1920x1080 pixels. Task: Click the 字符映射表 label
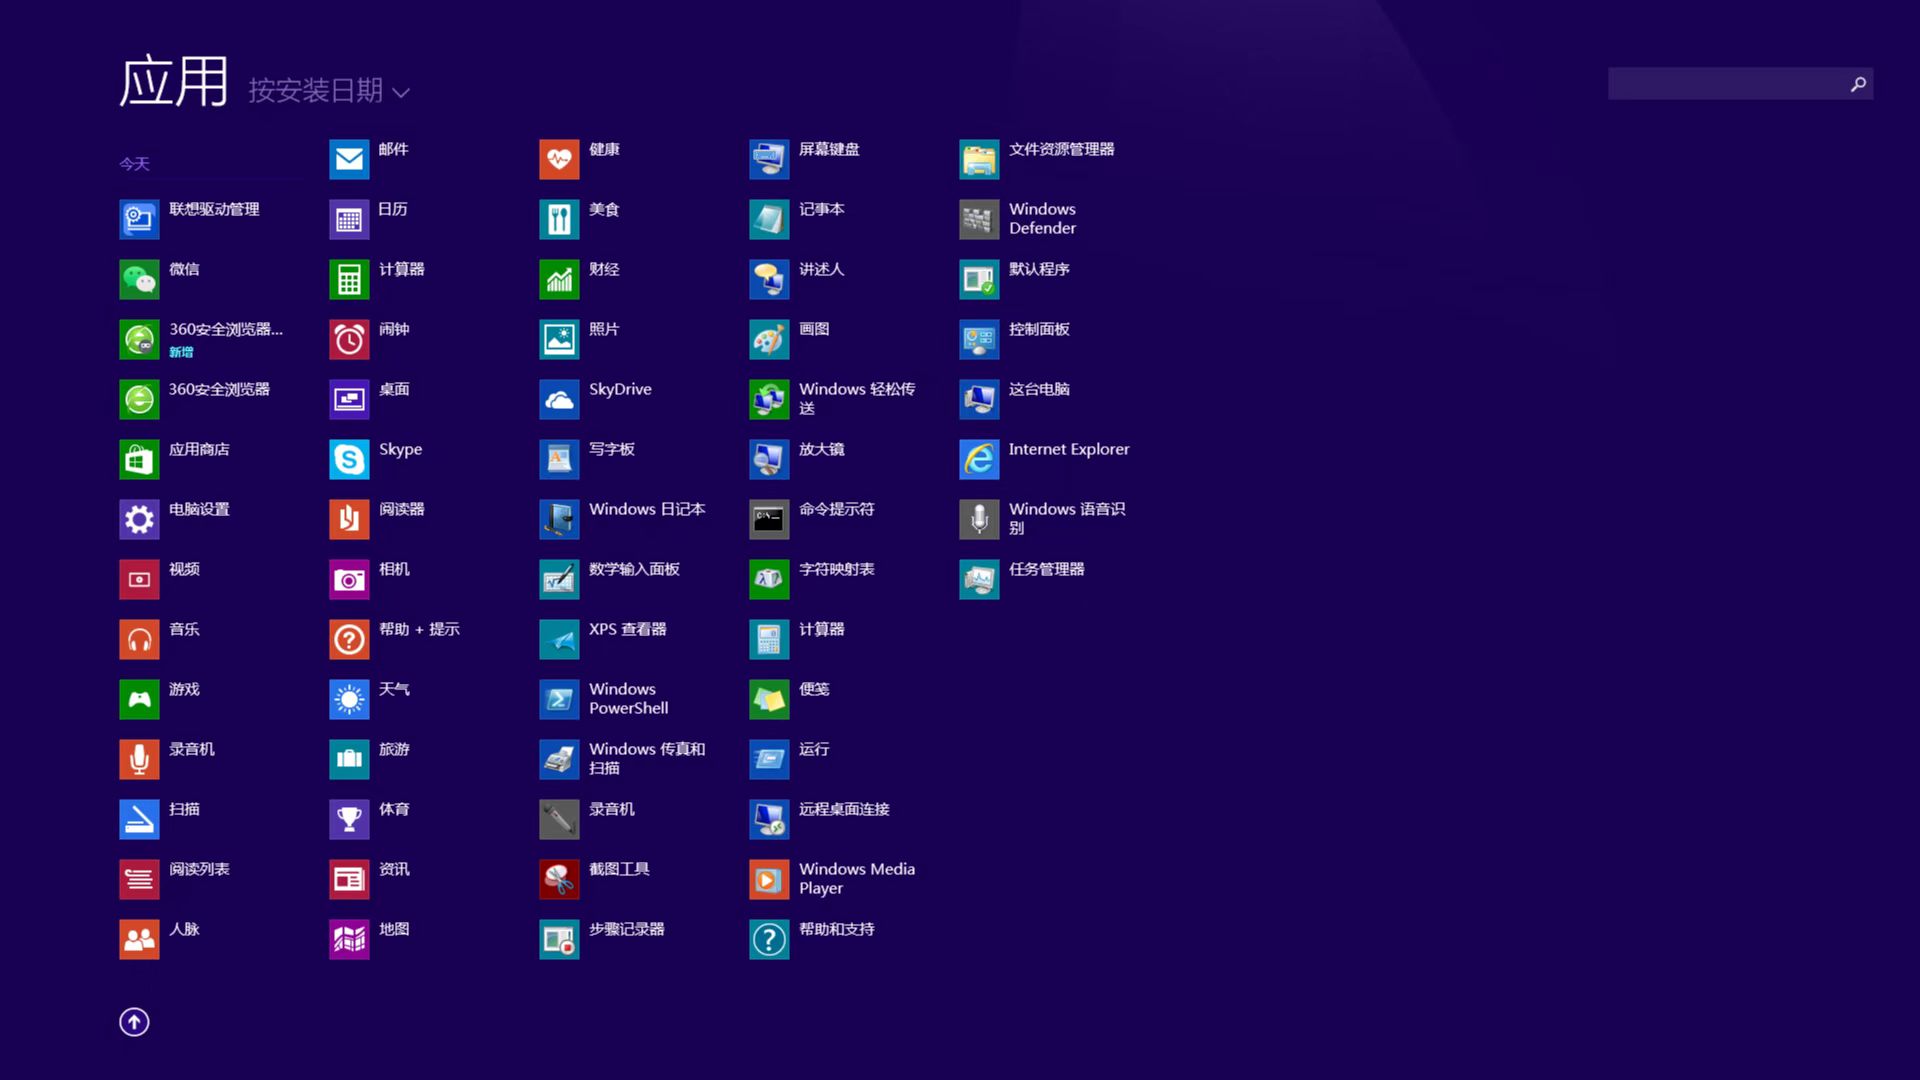836,569
